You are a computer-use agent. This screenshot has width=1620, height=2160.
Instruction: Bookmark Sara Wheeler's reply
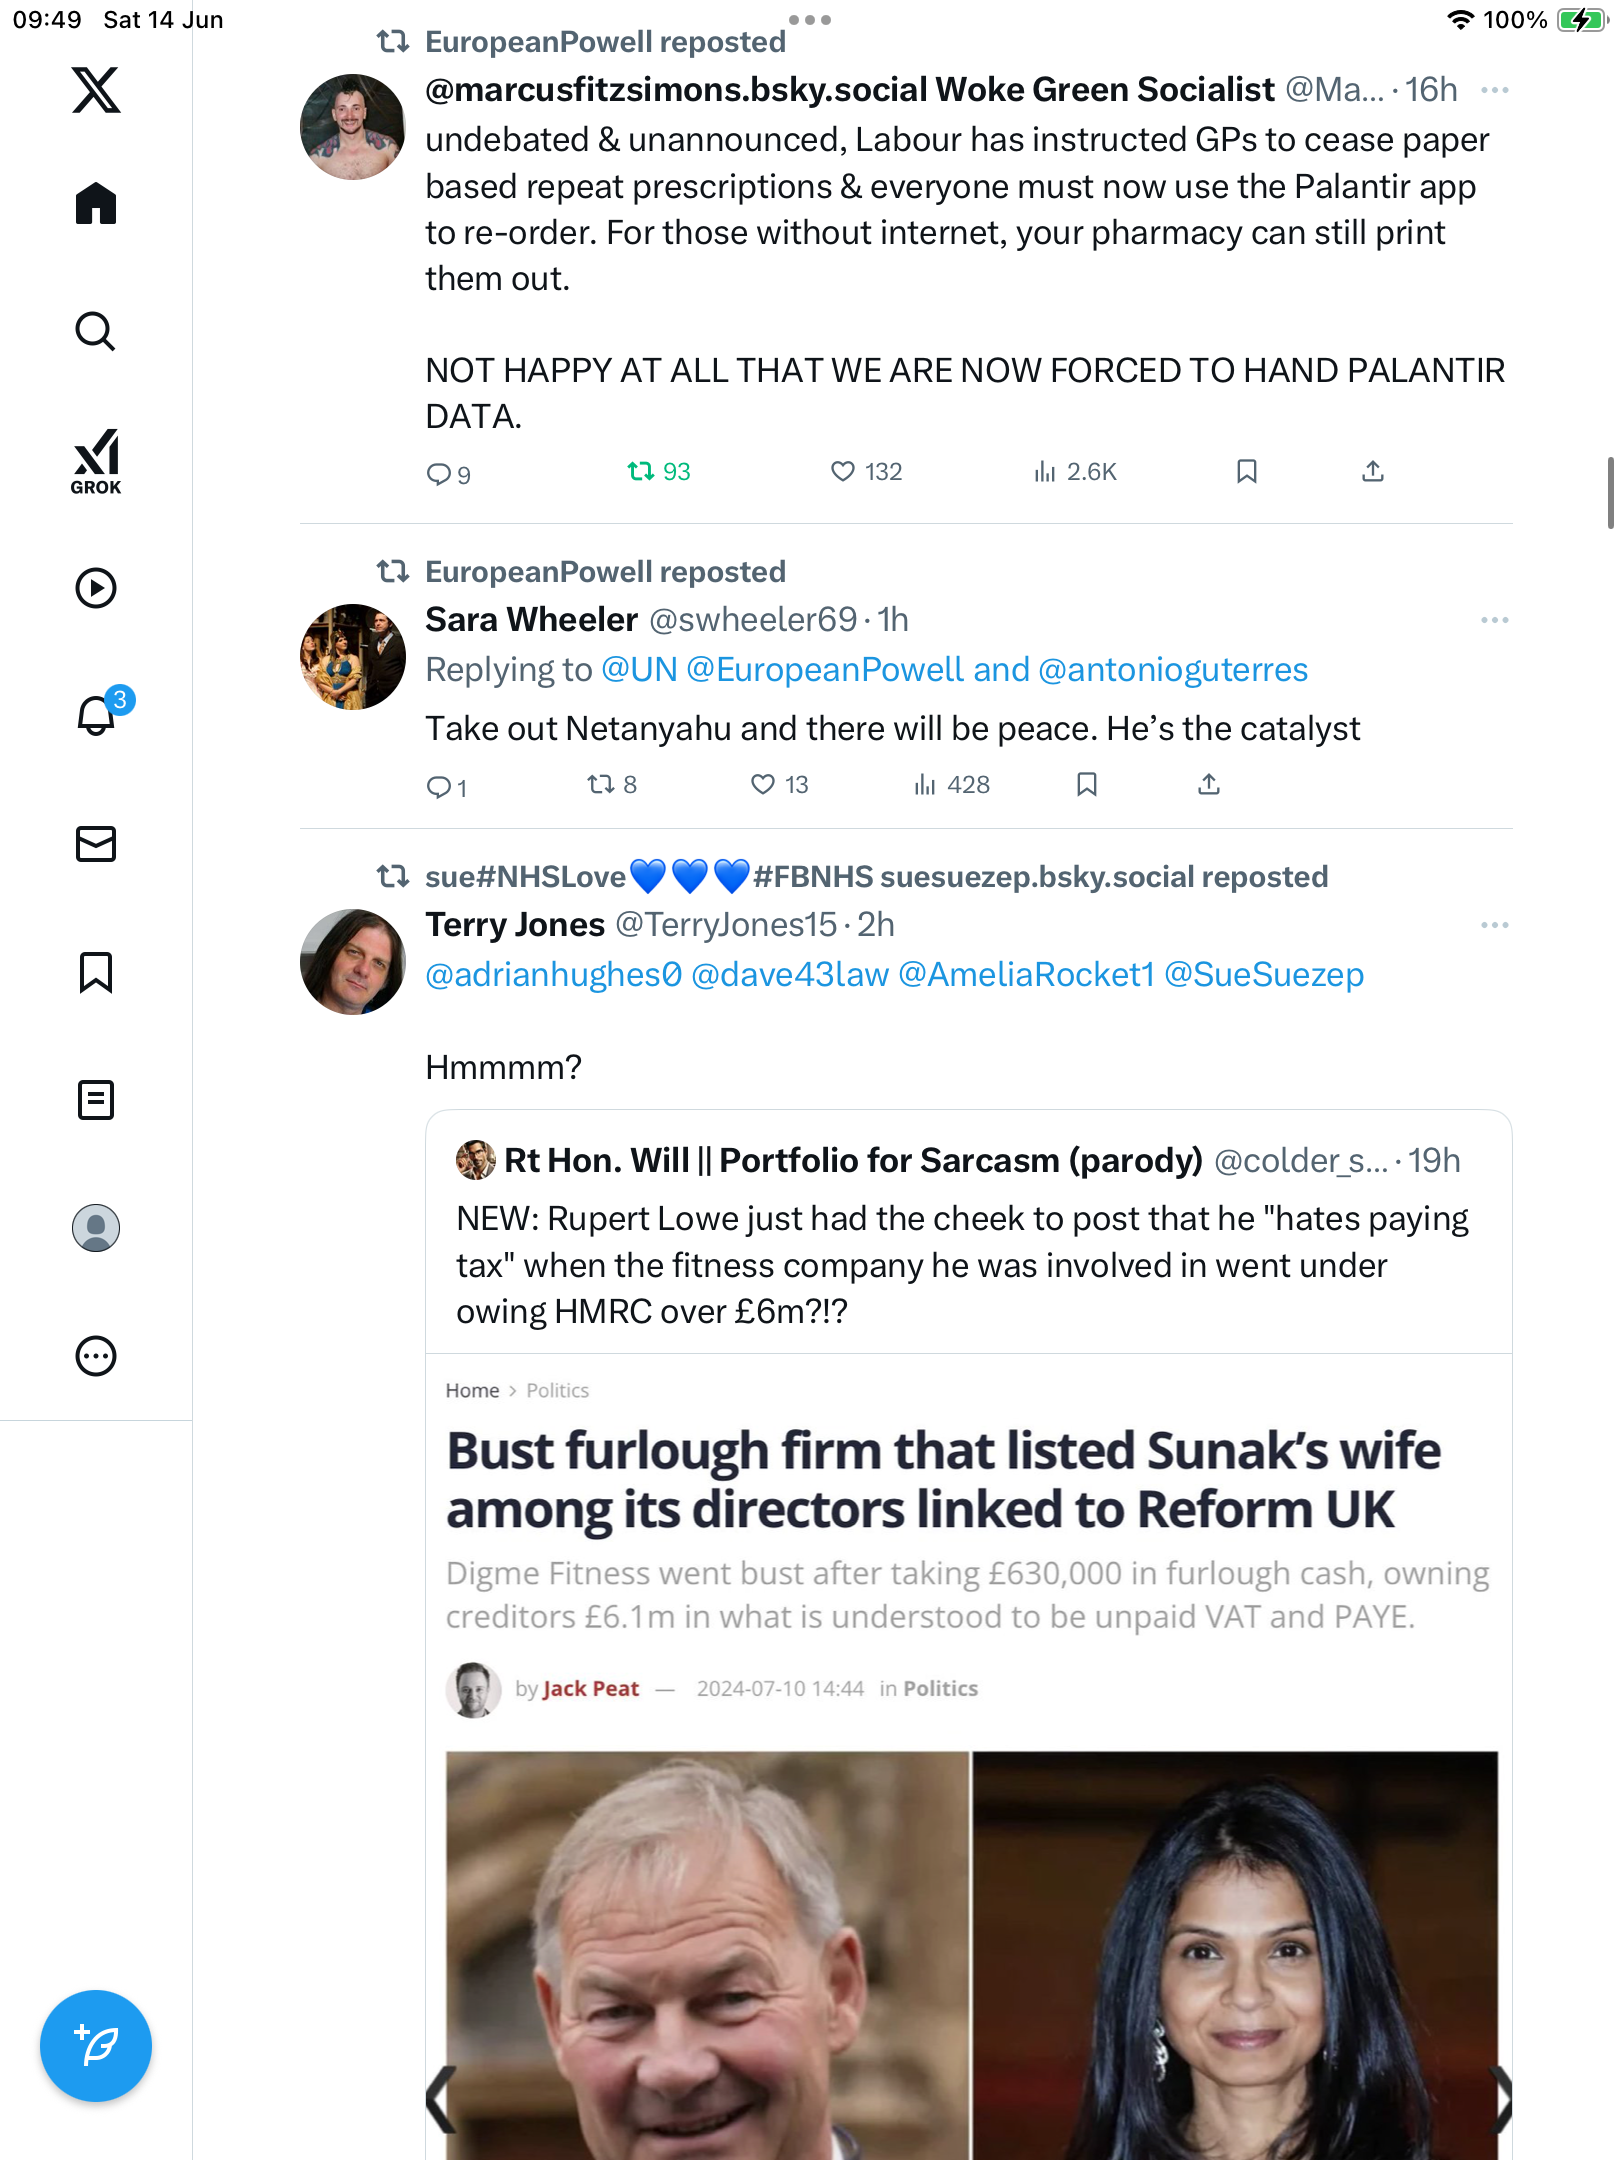(1087, 784)
